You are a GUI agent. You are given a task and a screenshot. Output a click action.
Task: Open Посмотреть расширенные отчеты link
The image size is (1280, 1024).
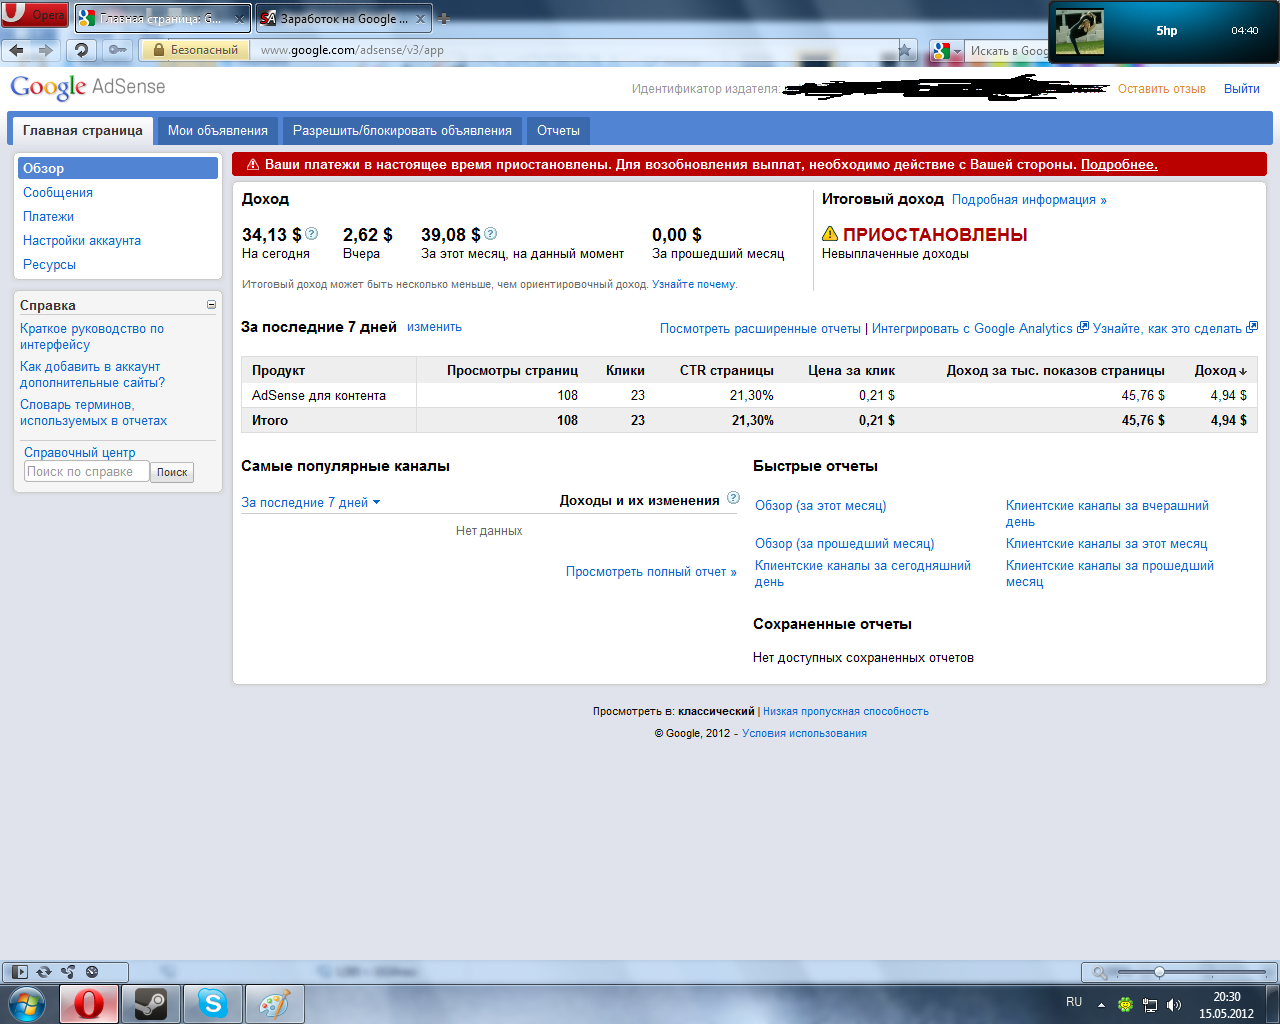click(760, 328)
